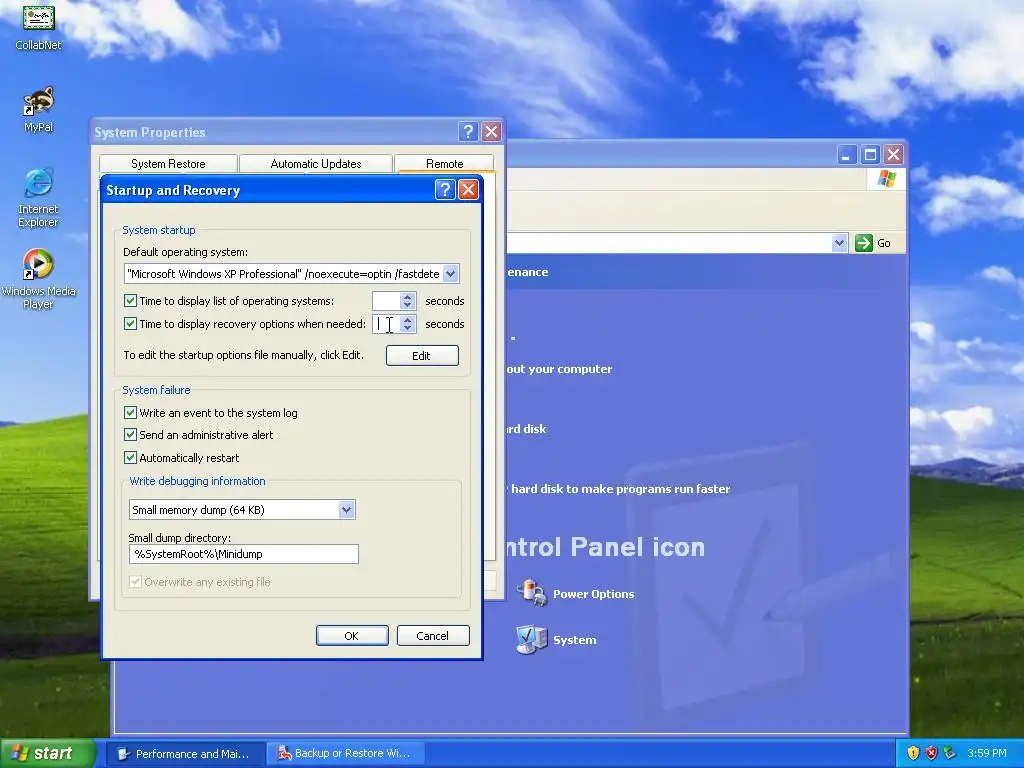This screenshot has height=768, width=1024.
Task: Switch to the System Restore tab
Action: 168,163
